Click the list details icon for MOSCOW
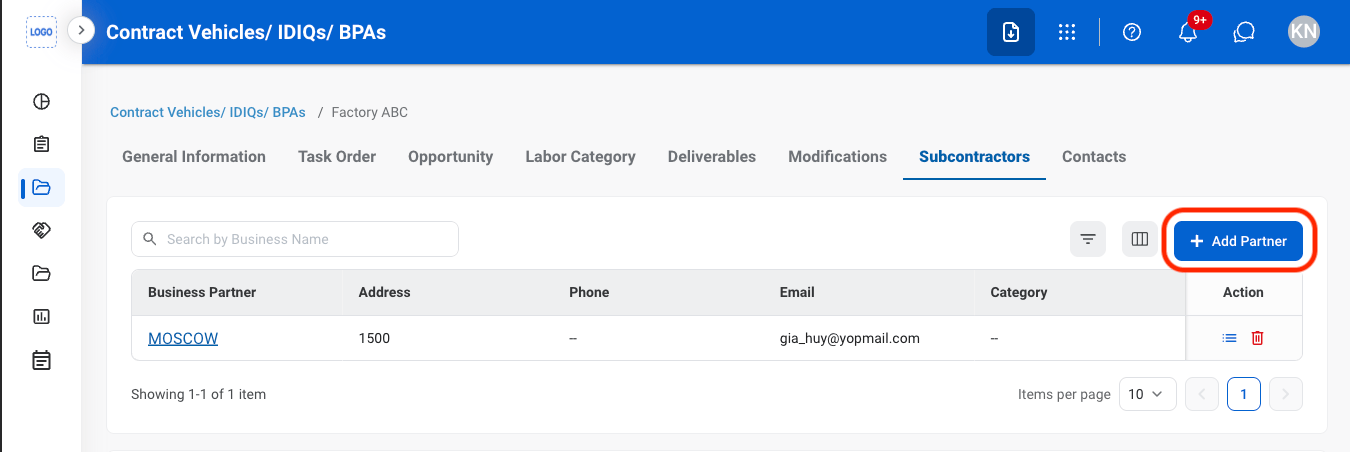Image resolution: width=1350 pixels, height=452 pixels. (1230, 338)
